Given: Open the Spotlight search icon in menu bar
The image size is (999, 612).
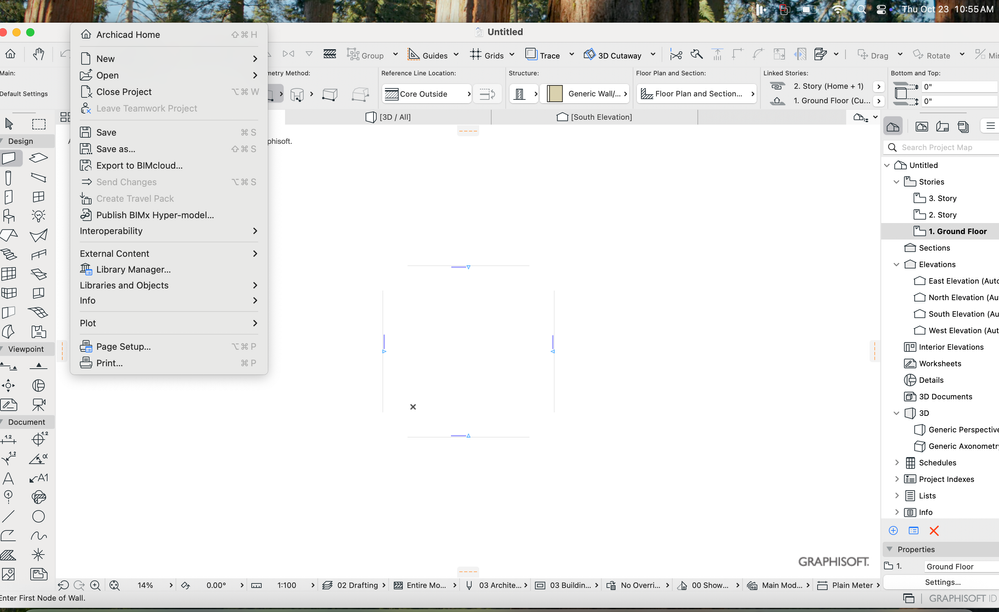Looking at the screenshot, I should 861,10.
